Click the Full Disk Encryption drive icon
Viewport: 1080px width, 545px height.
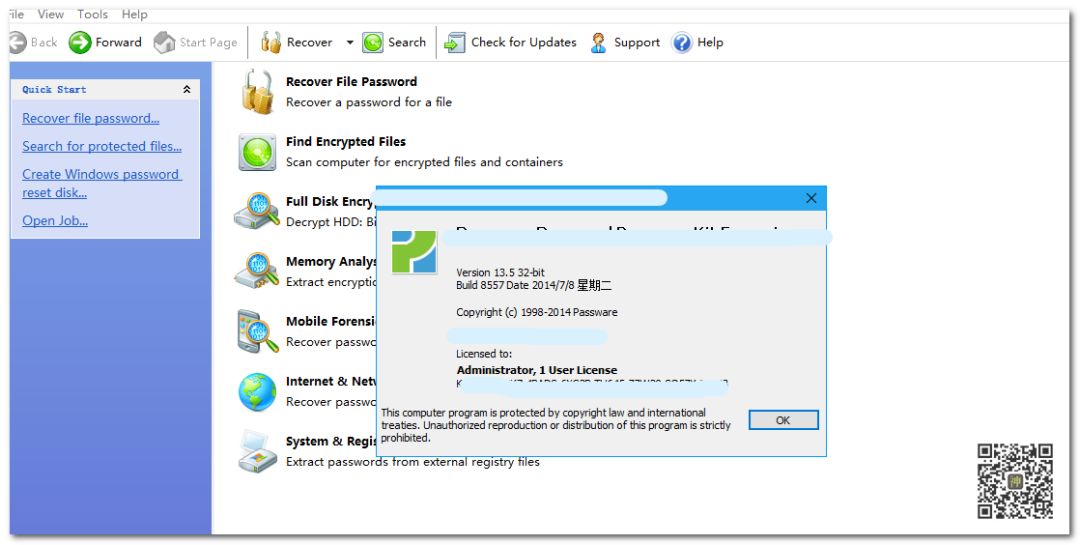point(257,211)
